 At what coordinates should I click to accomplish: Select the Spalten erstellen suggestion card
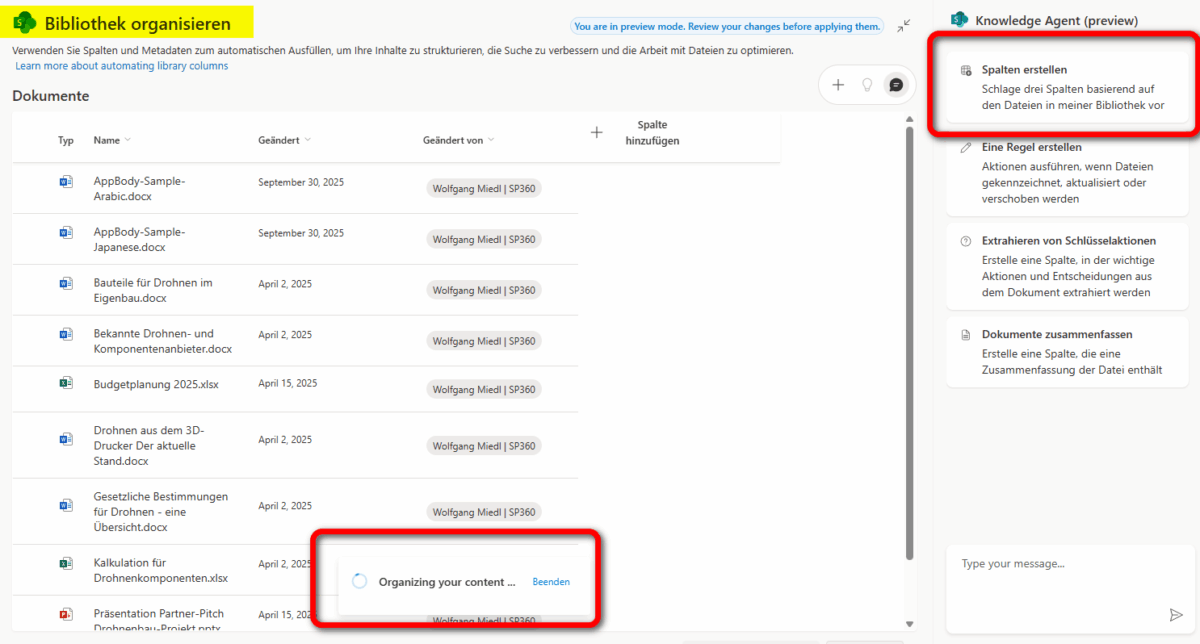(1066, 87)
